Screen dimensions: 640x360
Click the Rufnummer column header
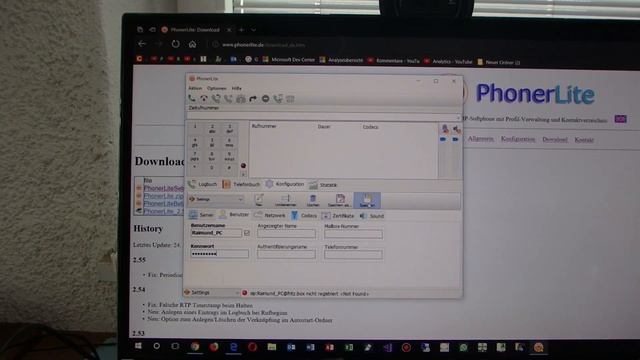coord(264,126)
